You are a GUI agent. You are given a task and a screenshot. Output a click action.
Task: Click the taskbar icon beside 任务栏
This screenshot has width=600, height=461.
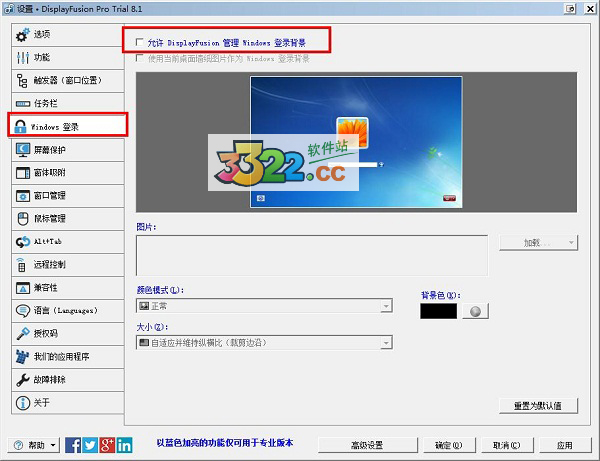coord(23,104)
